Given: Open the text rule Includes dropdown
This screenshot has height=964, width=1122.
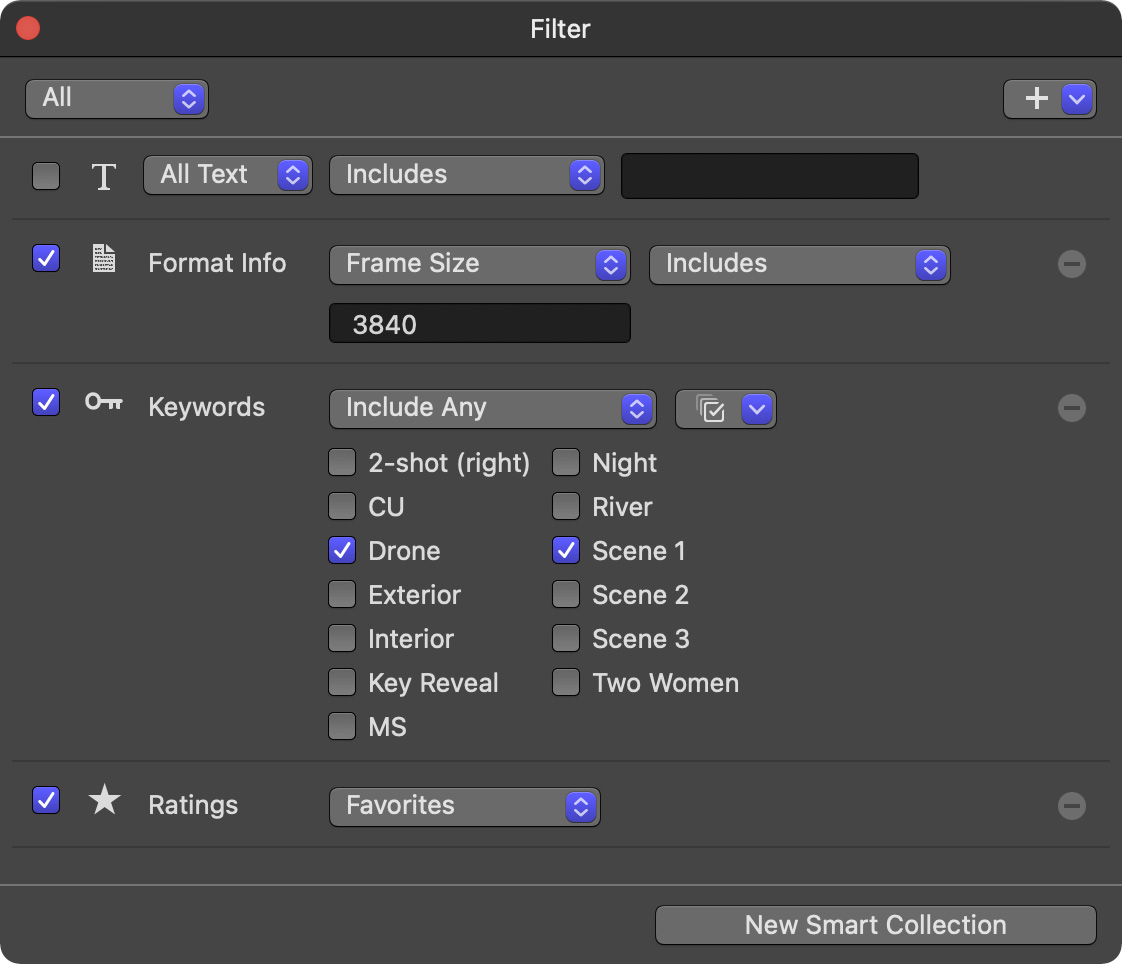Looking at the screenshot, I should point(467,175).
